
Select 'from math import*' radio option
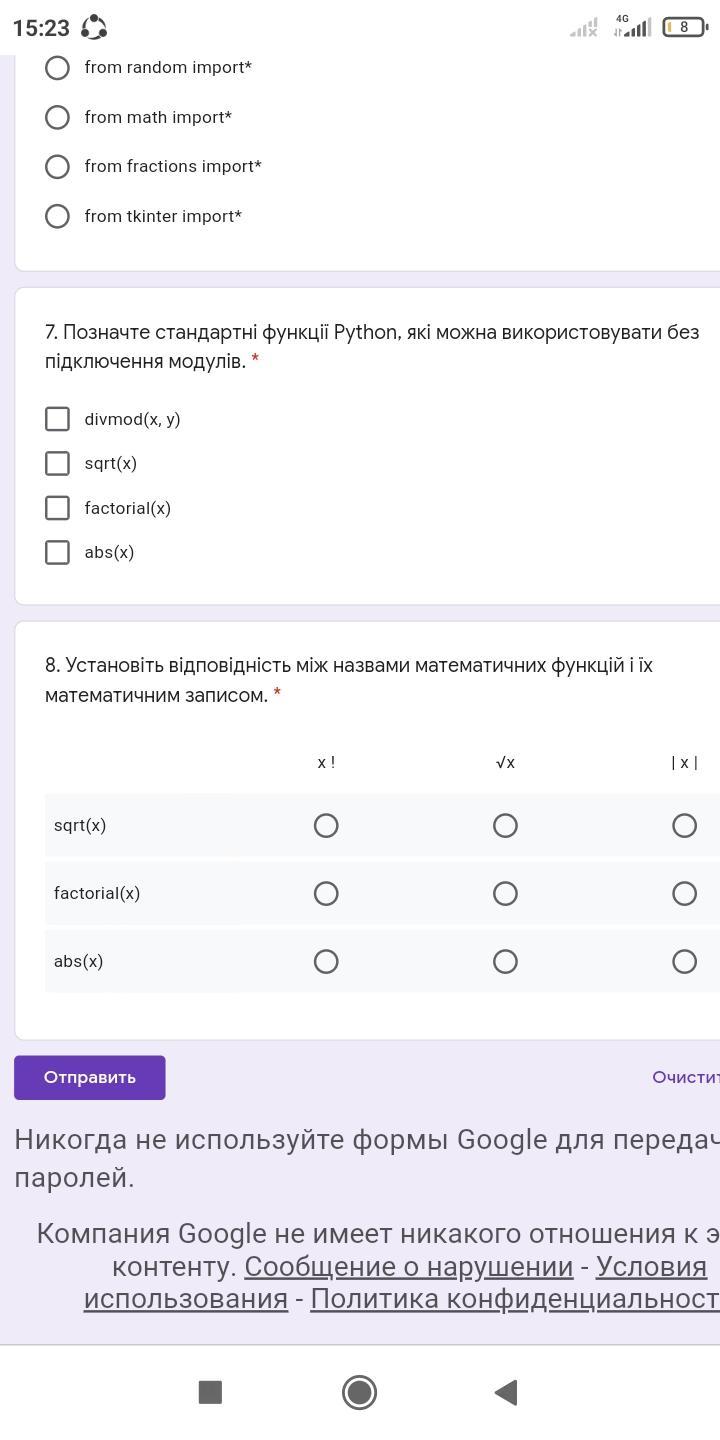pos(58,117)
